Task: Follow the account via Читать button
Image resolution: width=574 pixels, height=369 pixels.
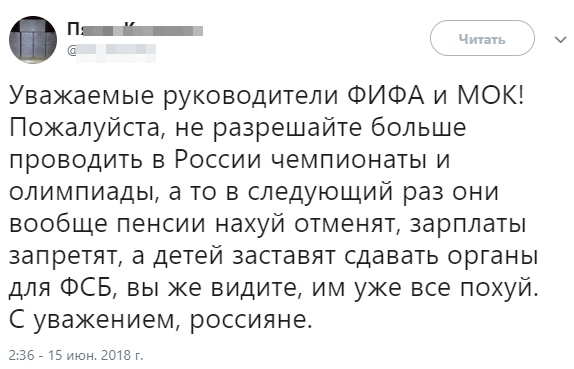Action: coord(482,38)
